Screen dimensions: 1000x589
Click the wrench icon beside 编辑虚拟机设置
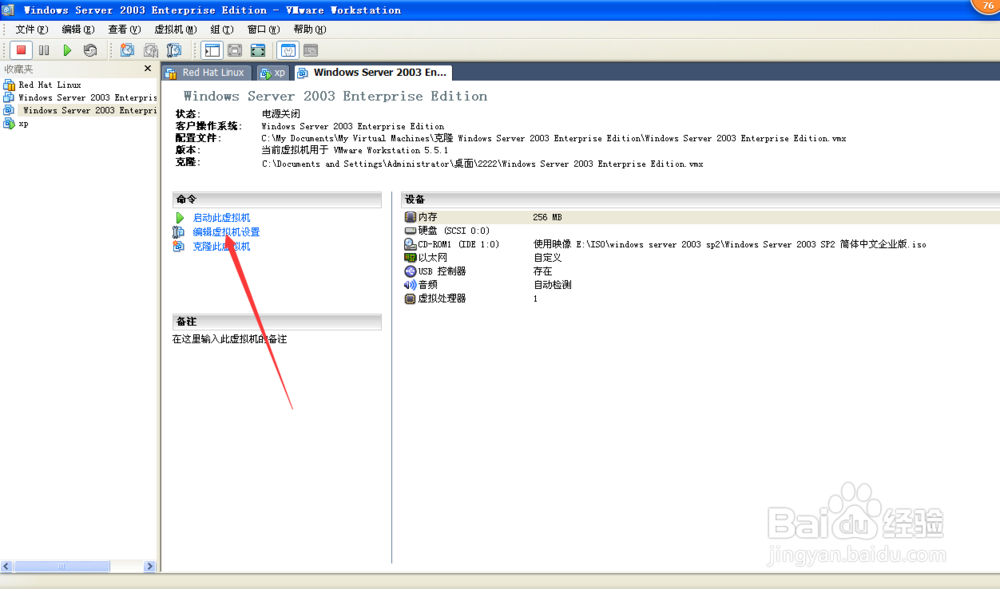point(179,232)
